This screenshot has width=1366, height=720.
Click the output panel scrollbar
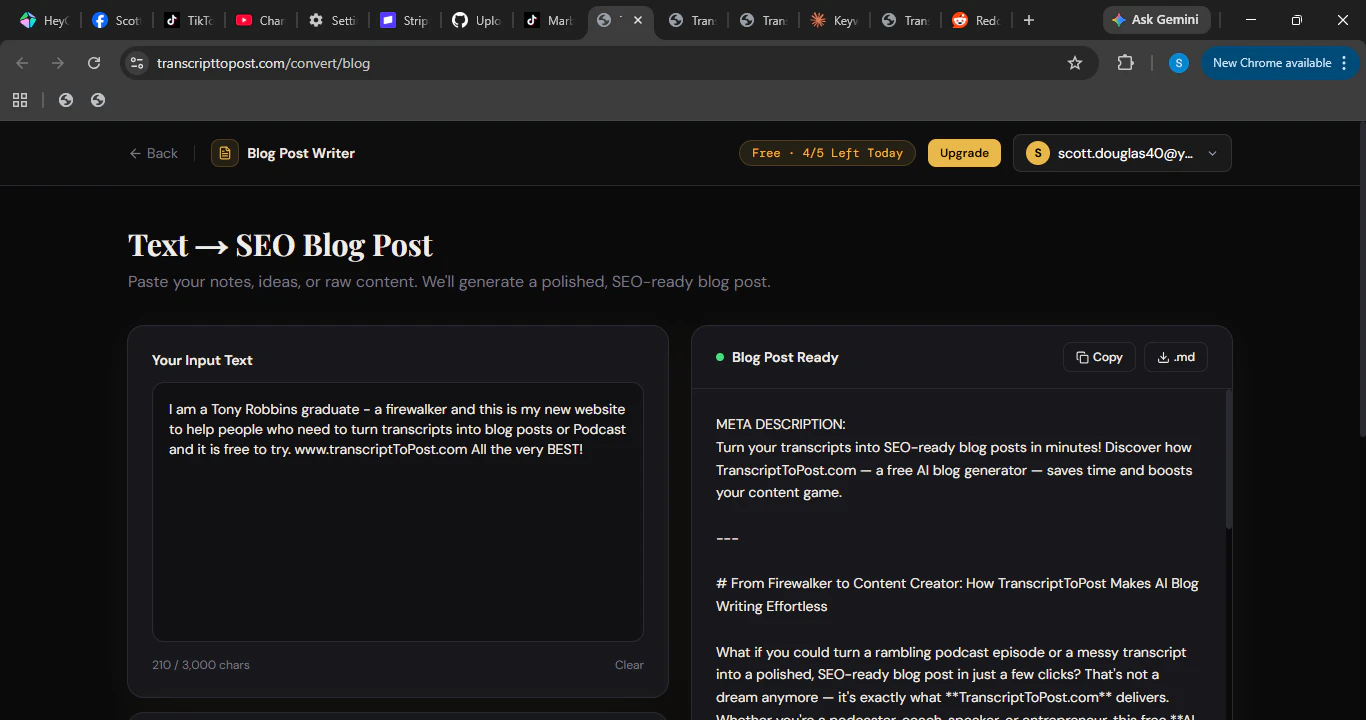point(1228,460)
